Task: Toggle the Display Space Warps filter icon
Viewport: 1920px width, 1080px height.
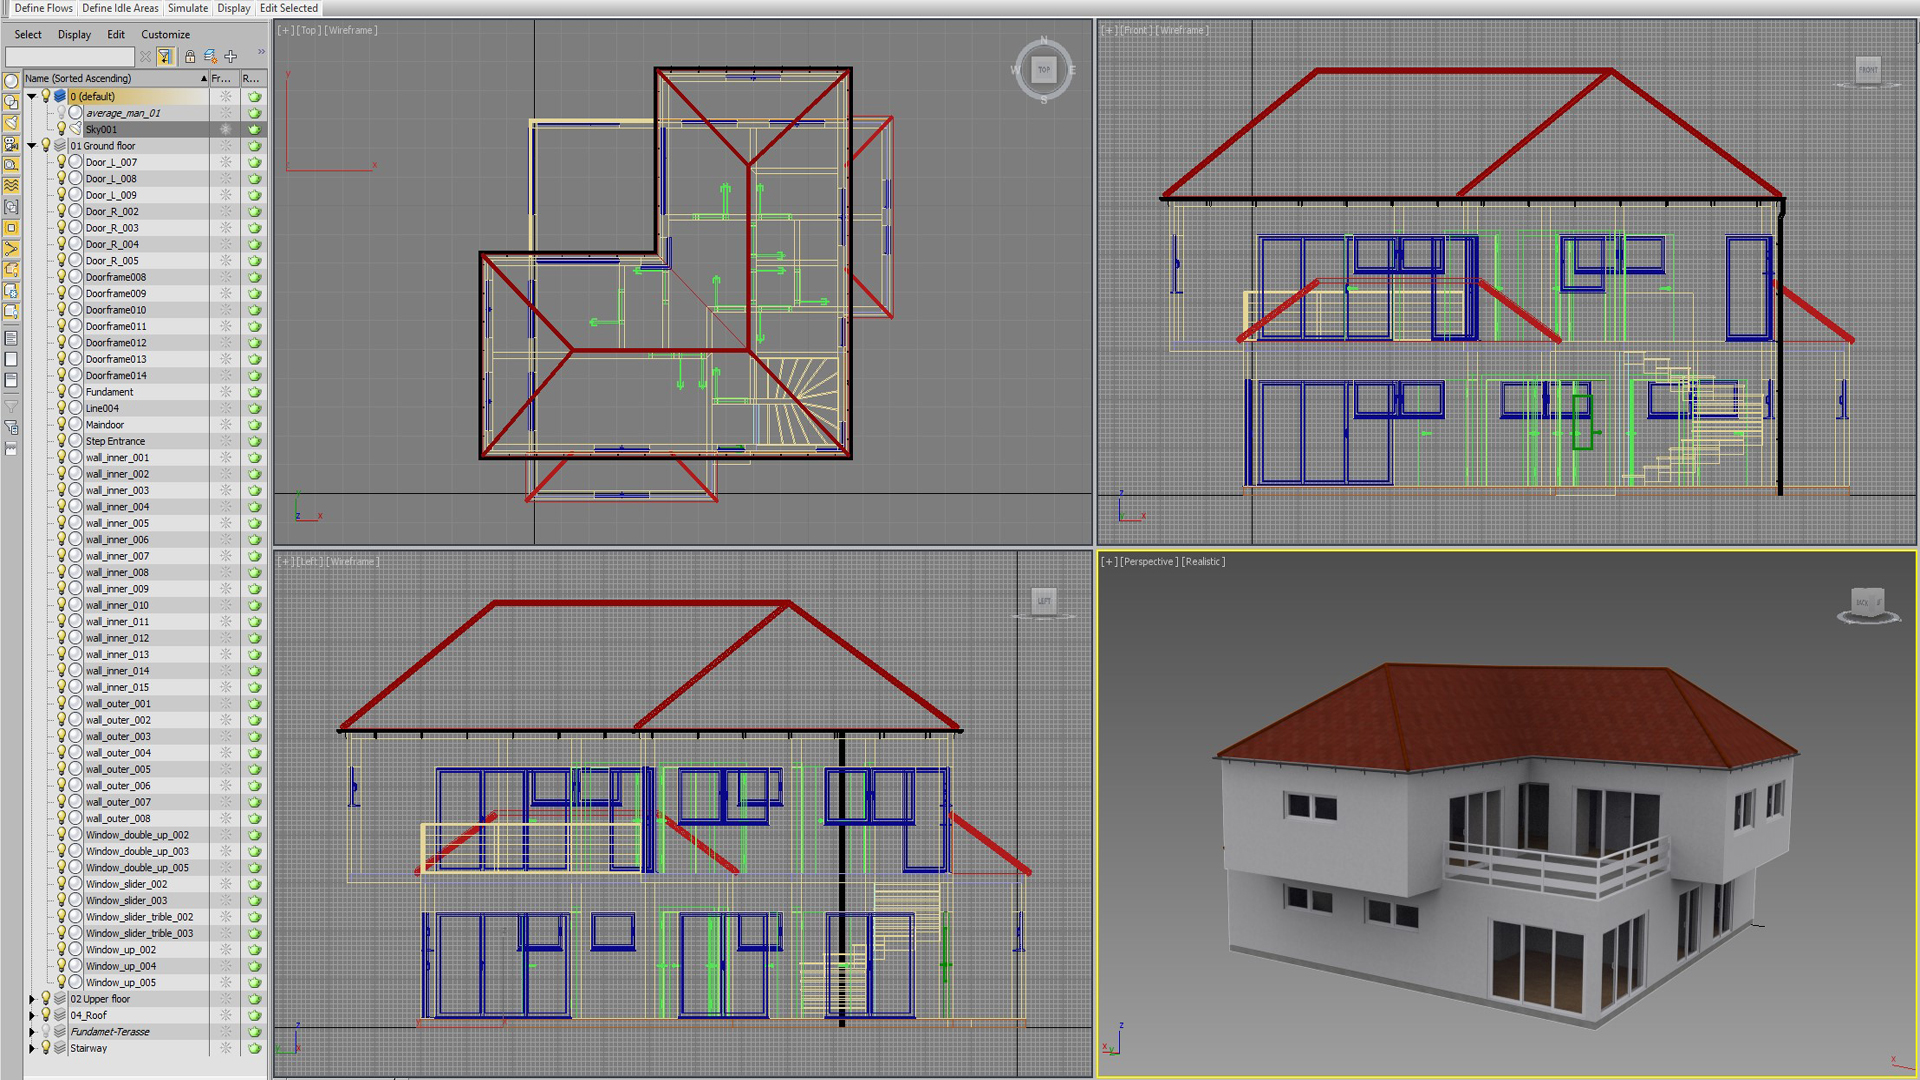Action: click(11, 186)
